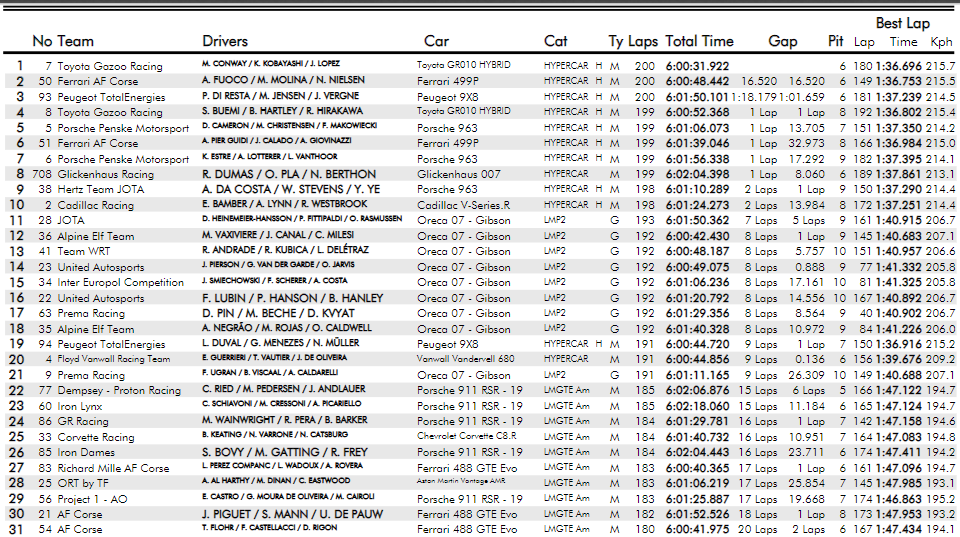960x537 pixels.
Task: Select Team WRT
Action: pyautogui.click(x=84, y=252)
